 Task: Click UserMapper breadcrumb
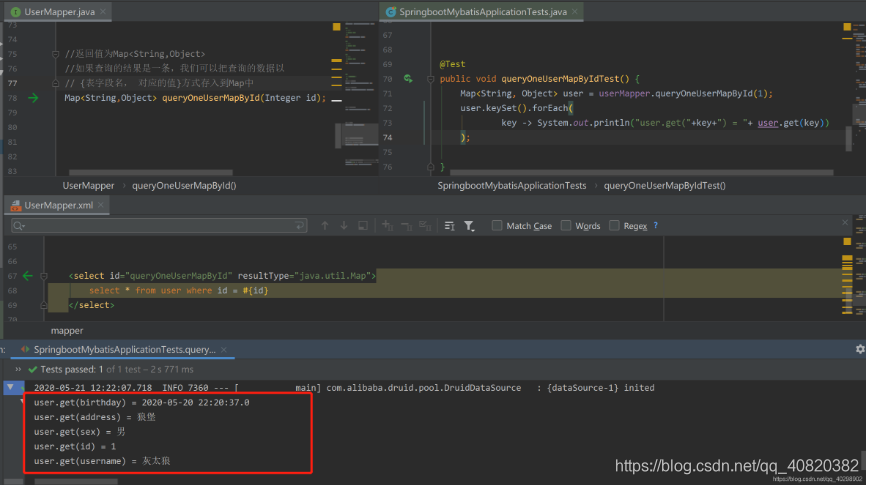pos(88,186)
